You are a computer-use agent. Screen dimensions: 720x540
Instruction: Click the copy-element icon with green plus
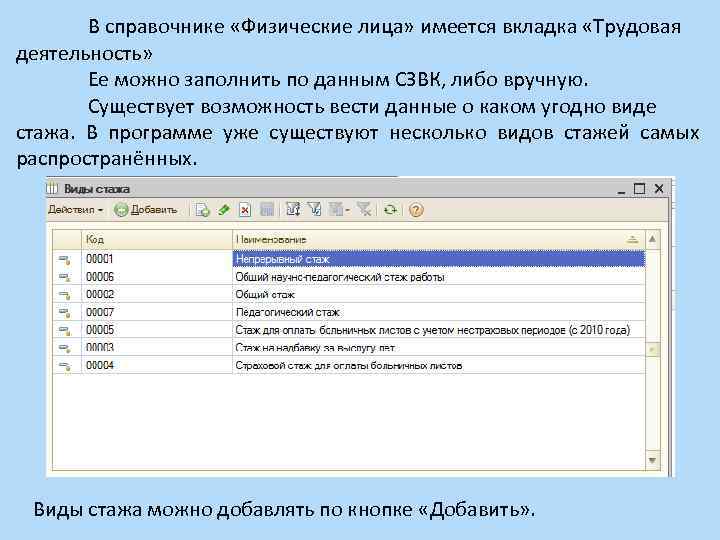click(202, 210)
